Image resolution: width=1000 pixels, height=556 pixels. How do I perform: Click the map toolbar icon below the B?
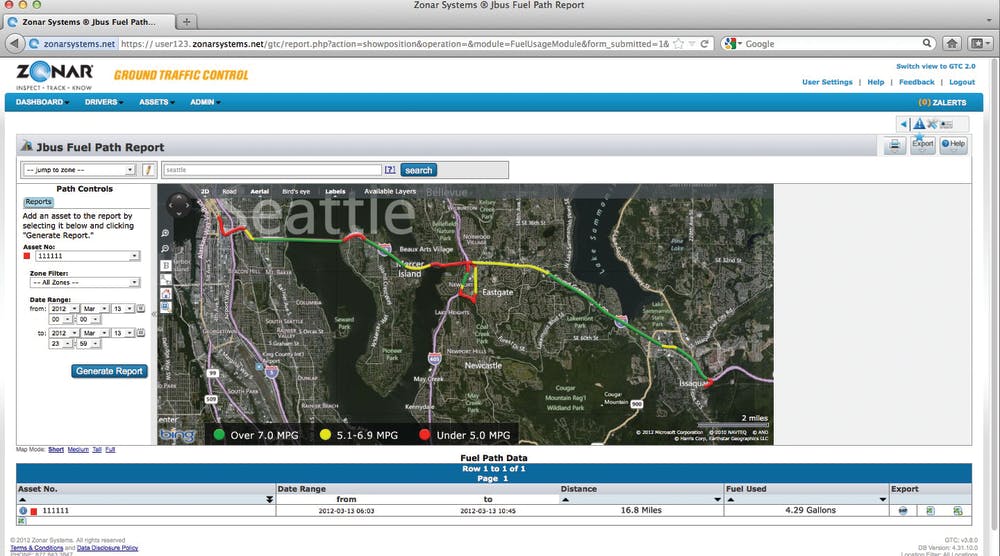tap(166, 279)
